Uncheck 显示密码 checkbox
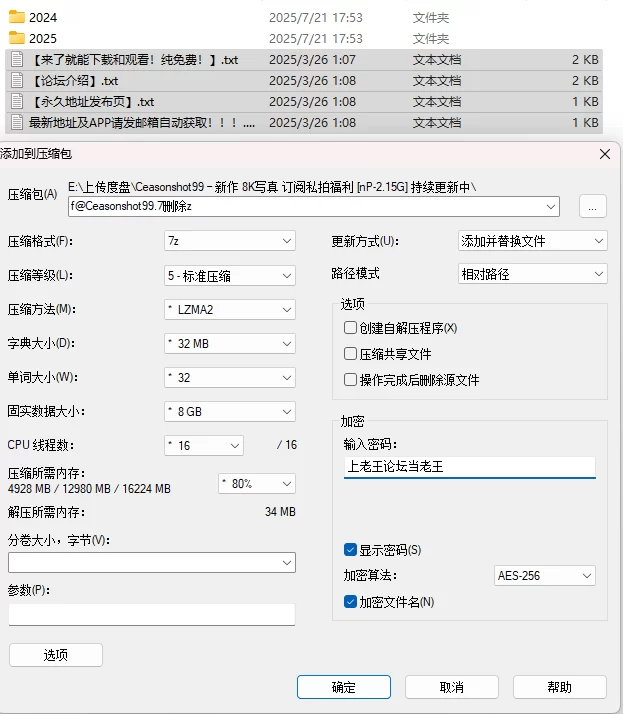 click(x=350, y=550)
